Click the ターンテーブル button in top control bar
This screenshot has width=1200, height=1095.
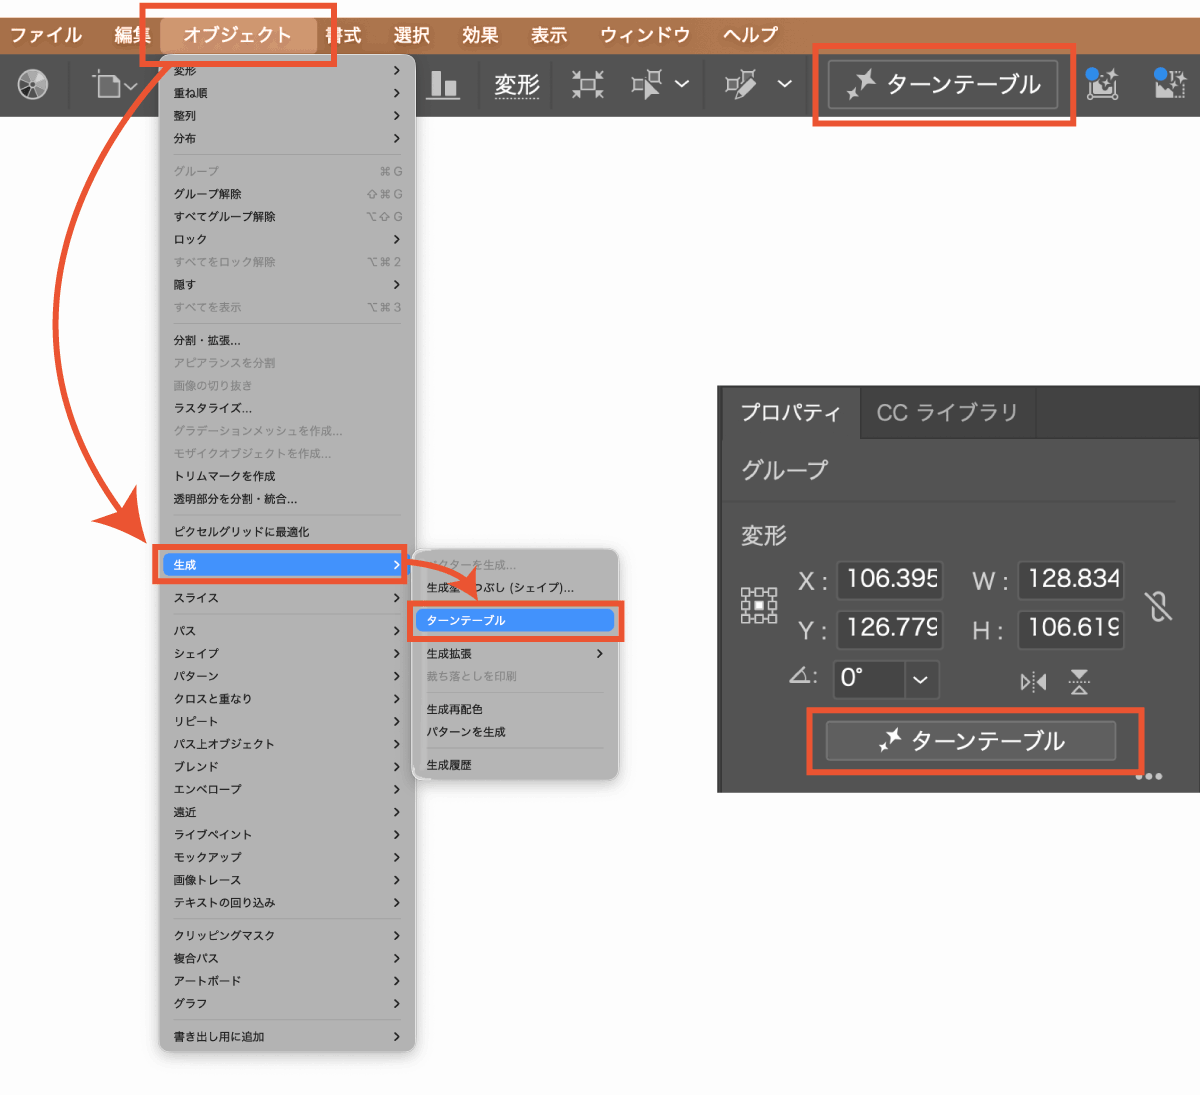tap(943, 85)
